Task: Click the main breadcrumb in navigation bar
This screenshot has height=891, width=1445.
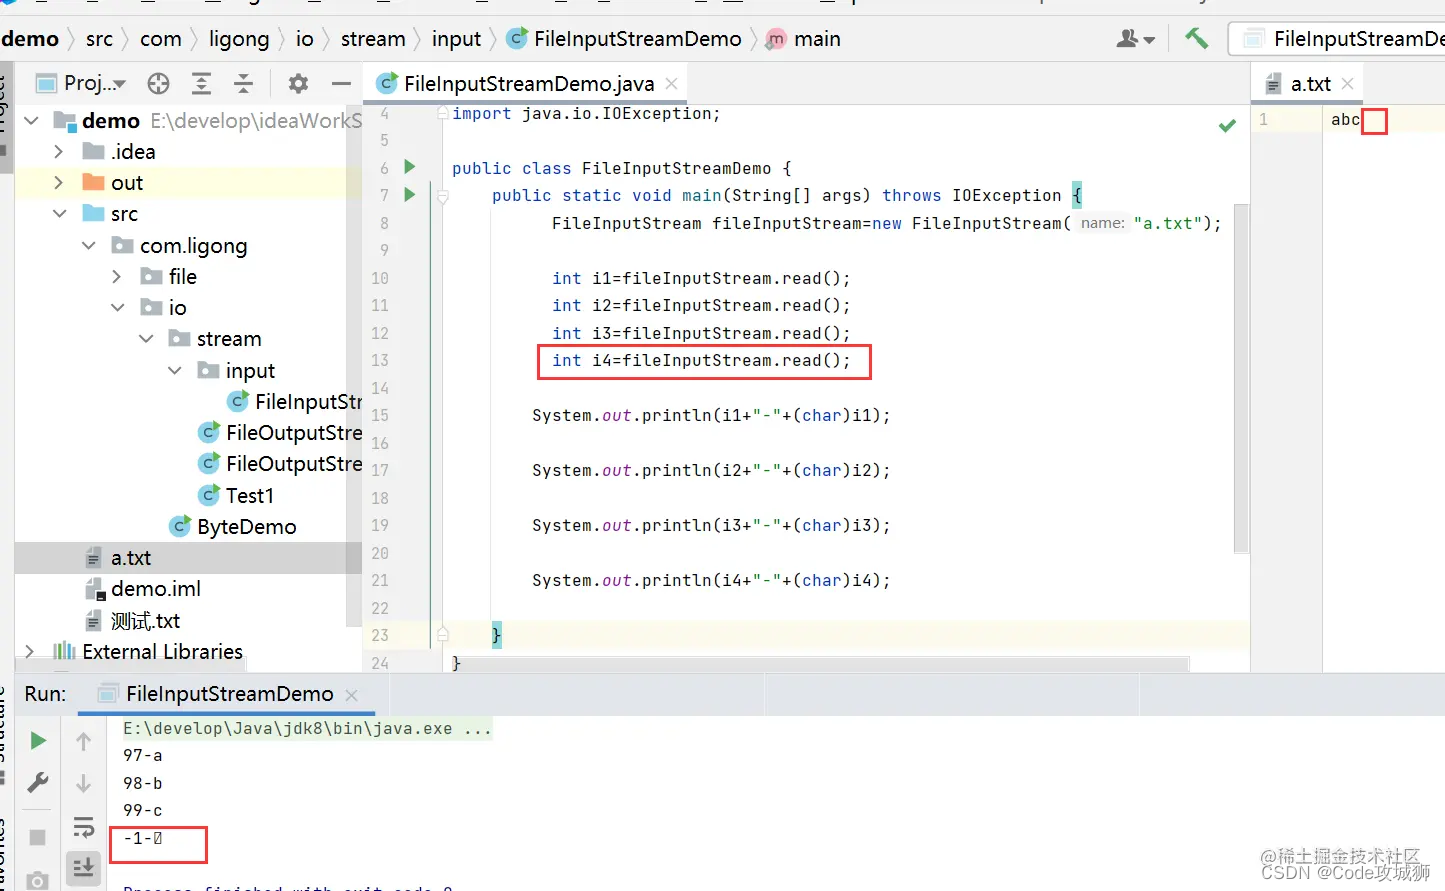Action: click(x=816, y=39)
